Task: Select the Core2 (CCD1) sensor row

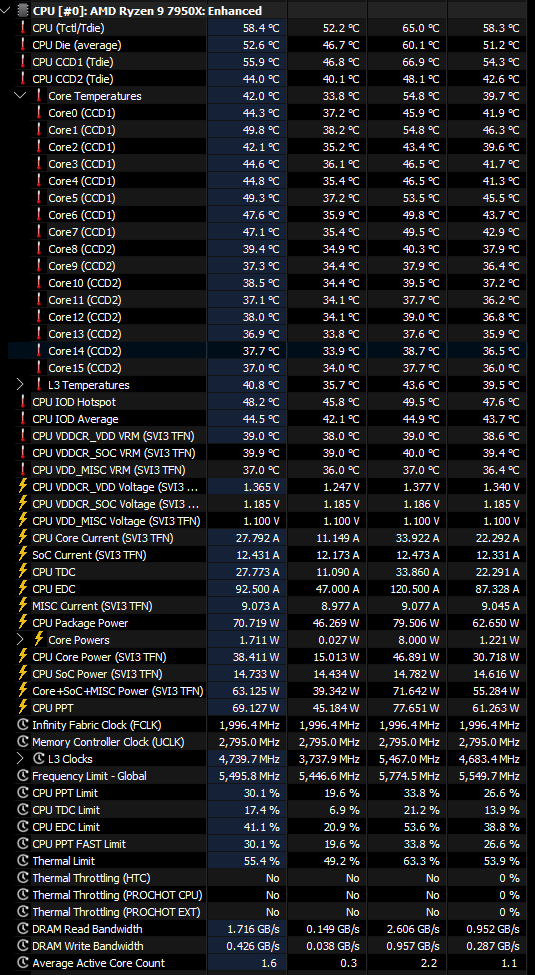Action: point(268,147)
